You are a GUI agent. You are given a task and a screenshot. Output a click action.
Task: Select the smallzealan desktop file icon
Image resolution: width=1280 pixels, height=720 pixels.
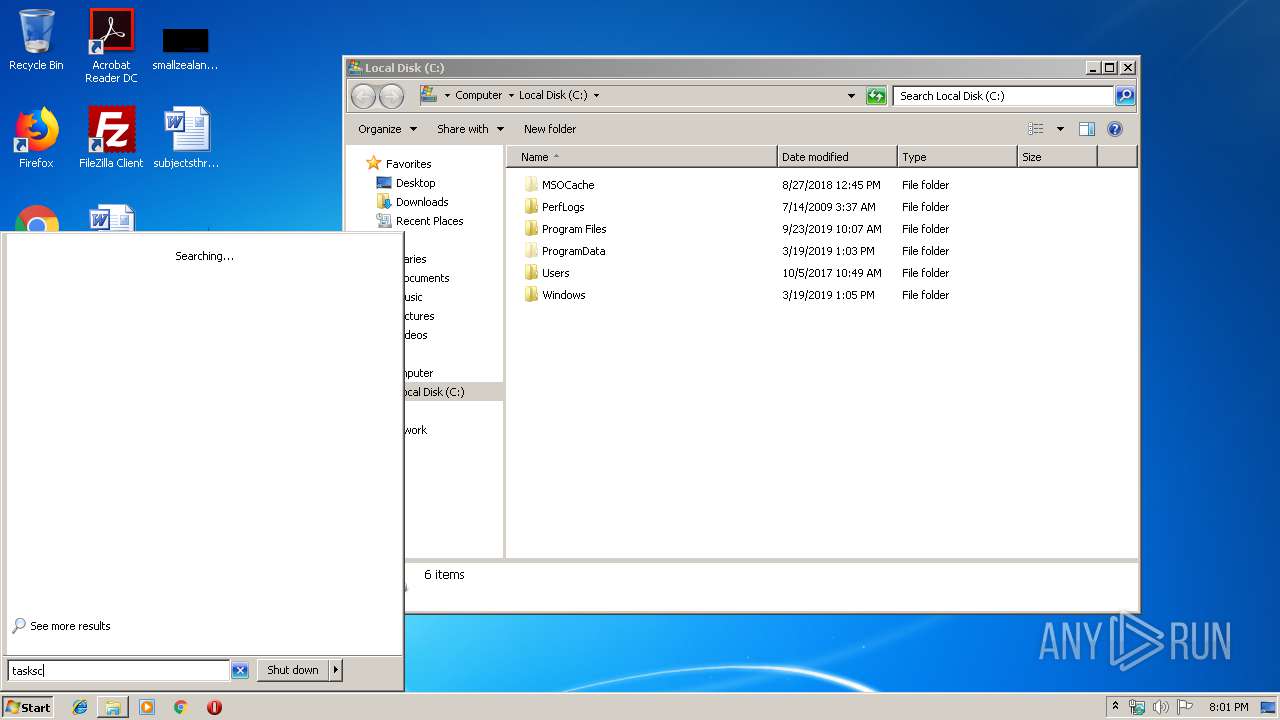pyautogui.click(x=185, y=46)
